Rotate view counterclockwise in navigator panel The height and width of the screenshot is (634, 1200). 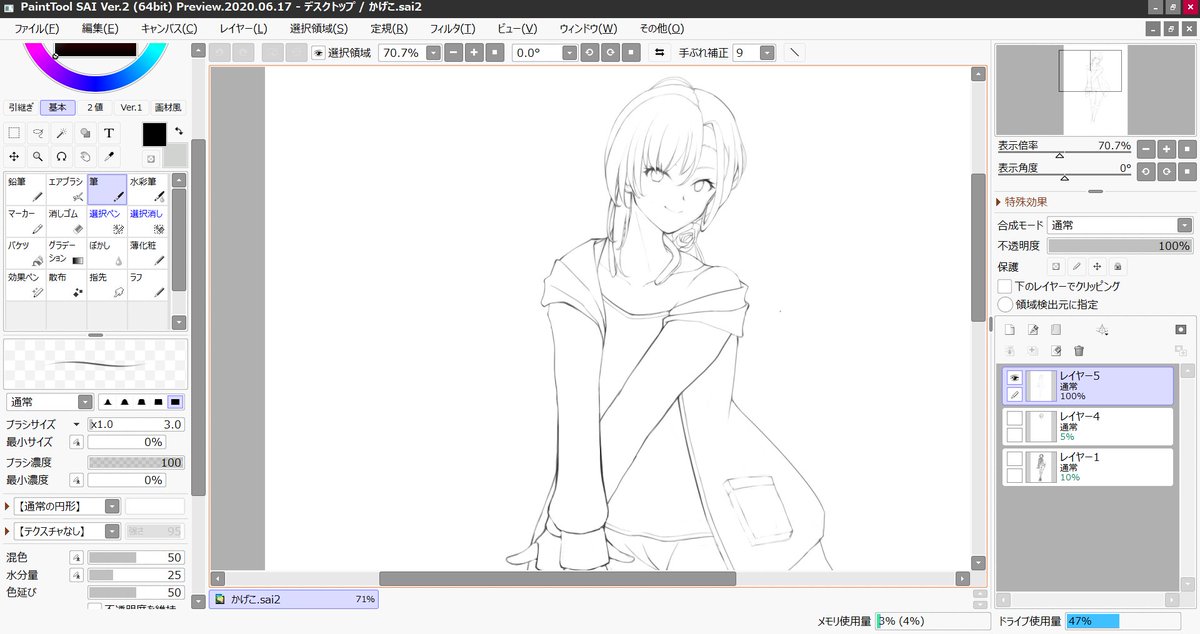[1144, 171]
